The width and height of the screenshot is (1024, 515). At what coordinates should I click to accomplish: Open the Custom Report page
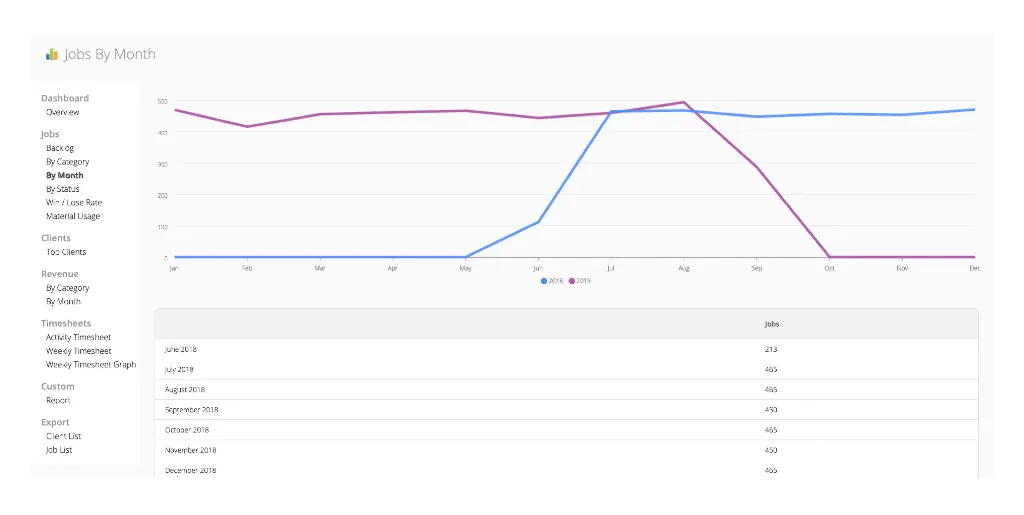tap(58, 400)
